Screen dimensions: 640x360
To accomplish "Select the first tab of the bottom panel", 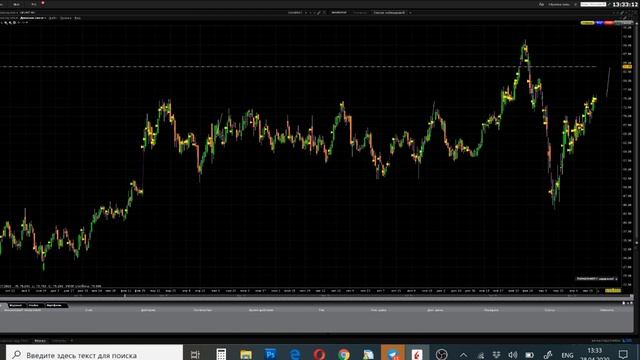I will tap(16, 305).
